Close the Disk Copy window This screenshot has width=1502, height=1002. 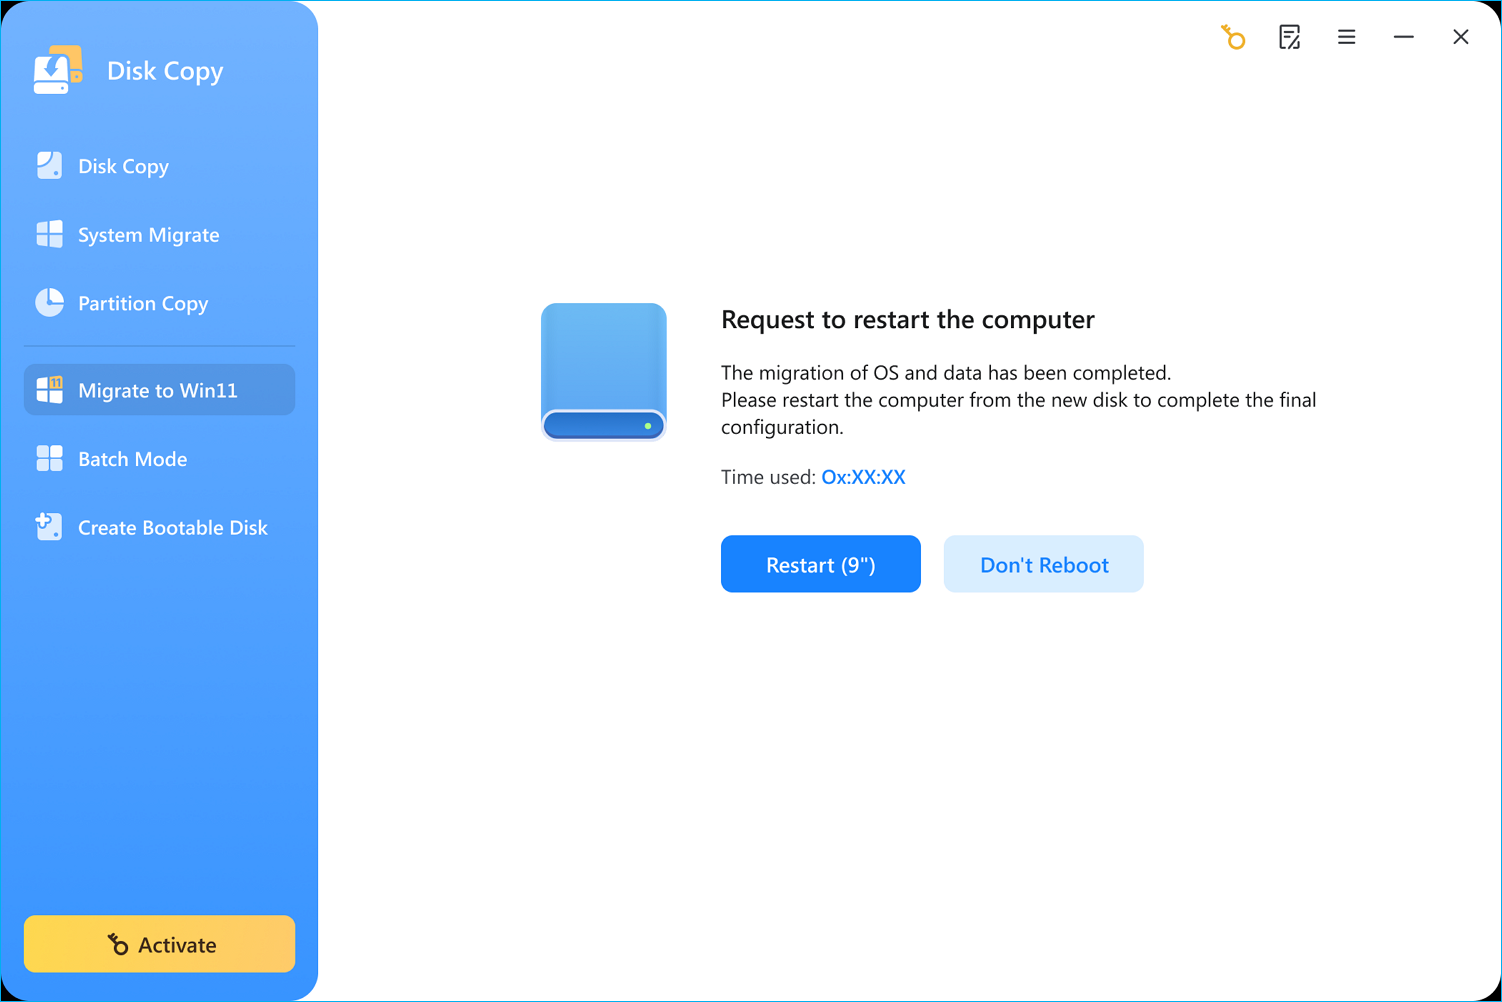pos(1461,37)
